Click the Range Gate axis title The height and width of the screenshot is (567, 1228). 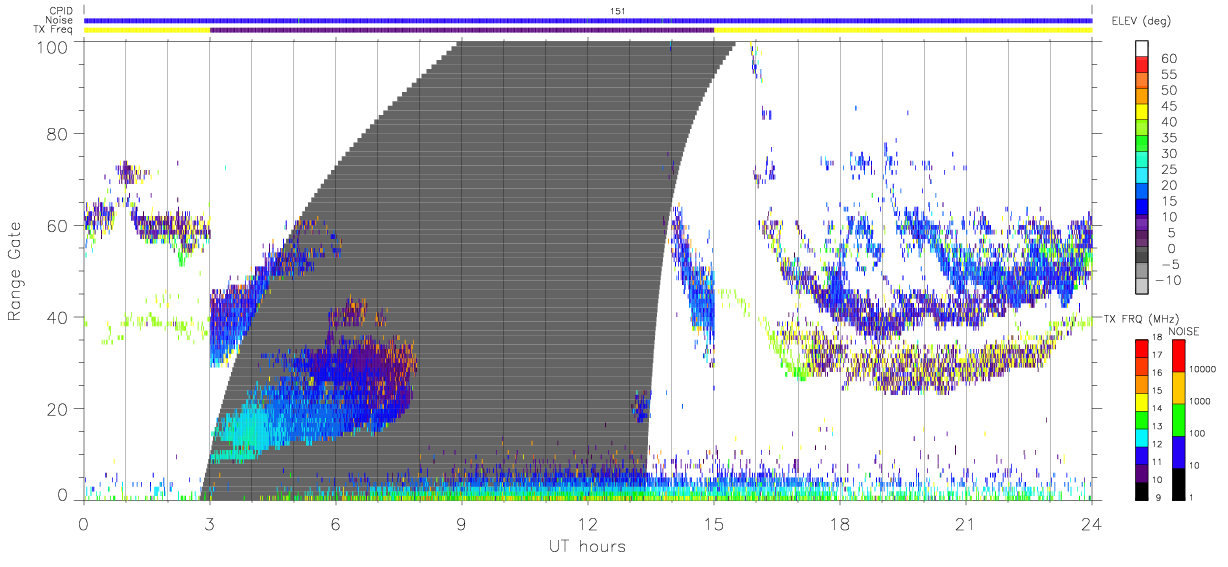point(16,271)
